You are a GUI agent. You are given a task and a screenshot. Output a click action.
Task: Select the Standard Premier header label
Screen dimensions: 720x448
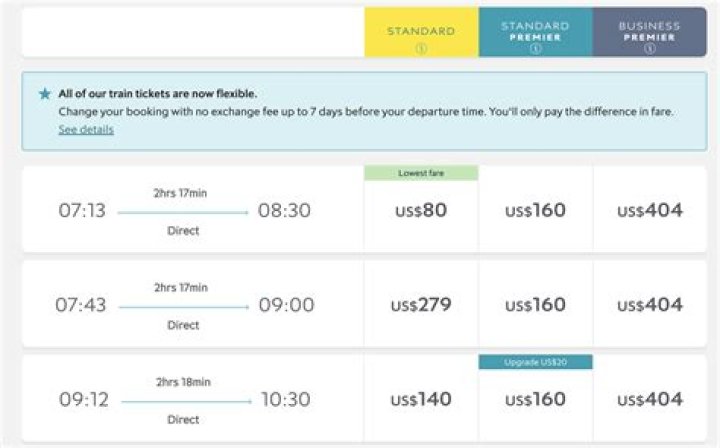(x=535, y=31)
